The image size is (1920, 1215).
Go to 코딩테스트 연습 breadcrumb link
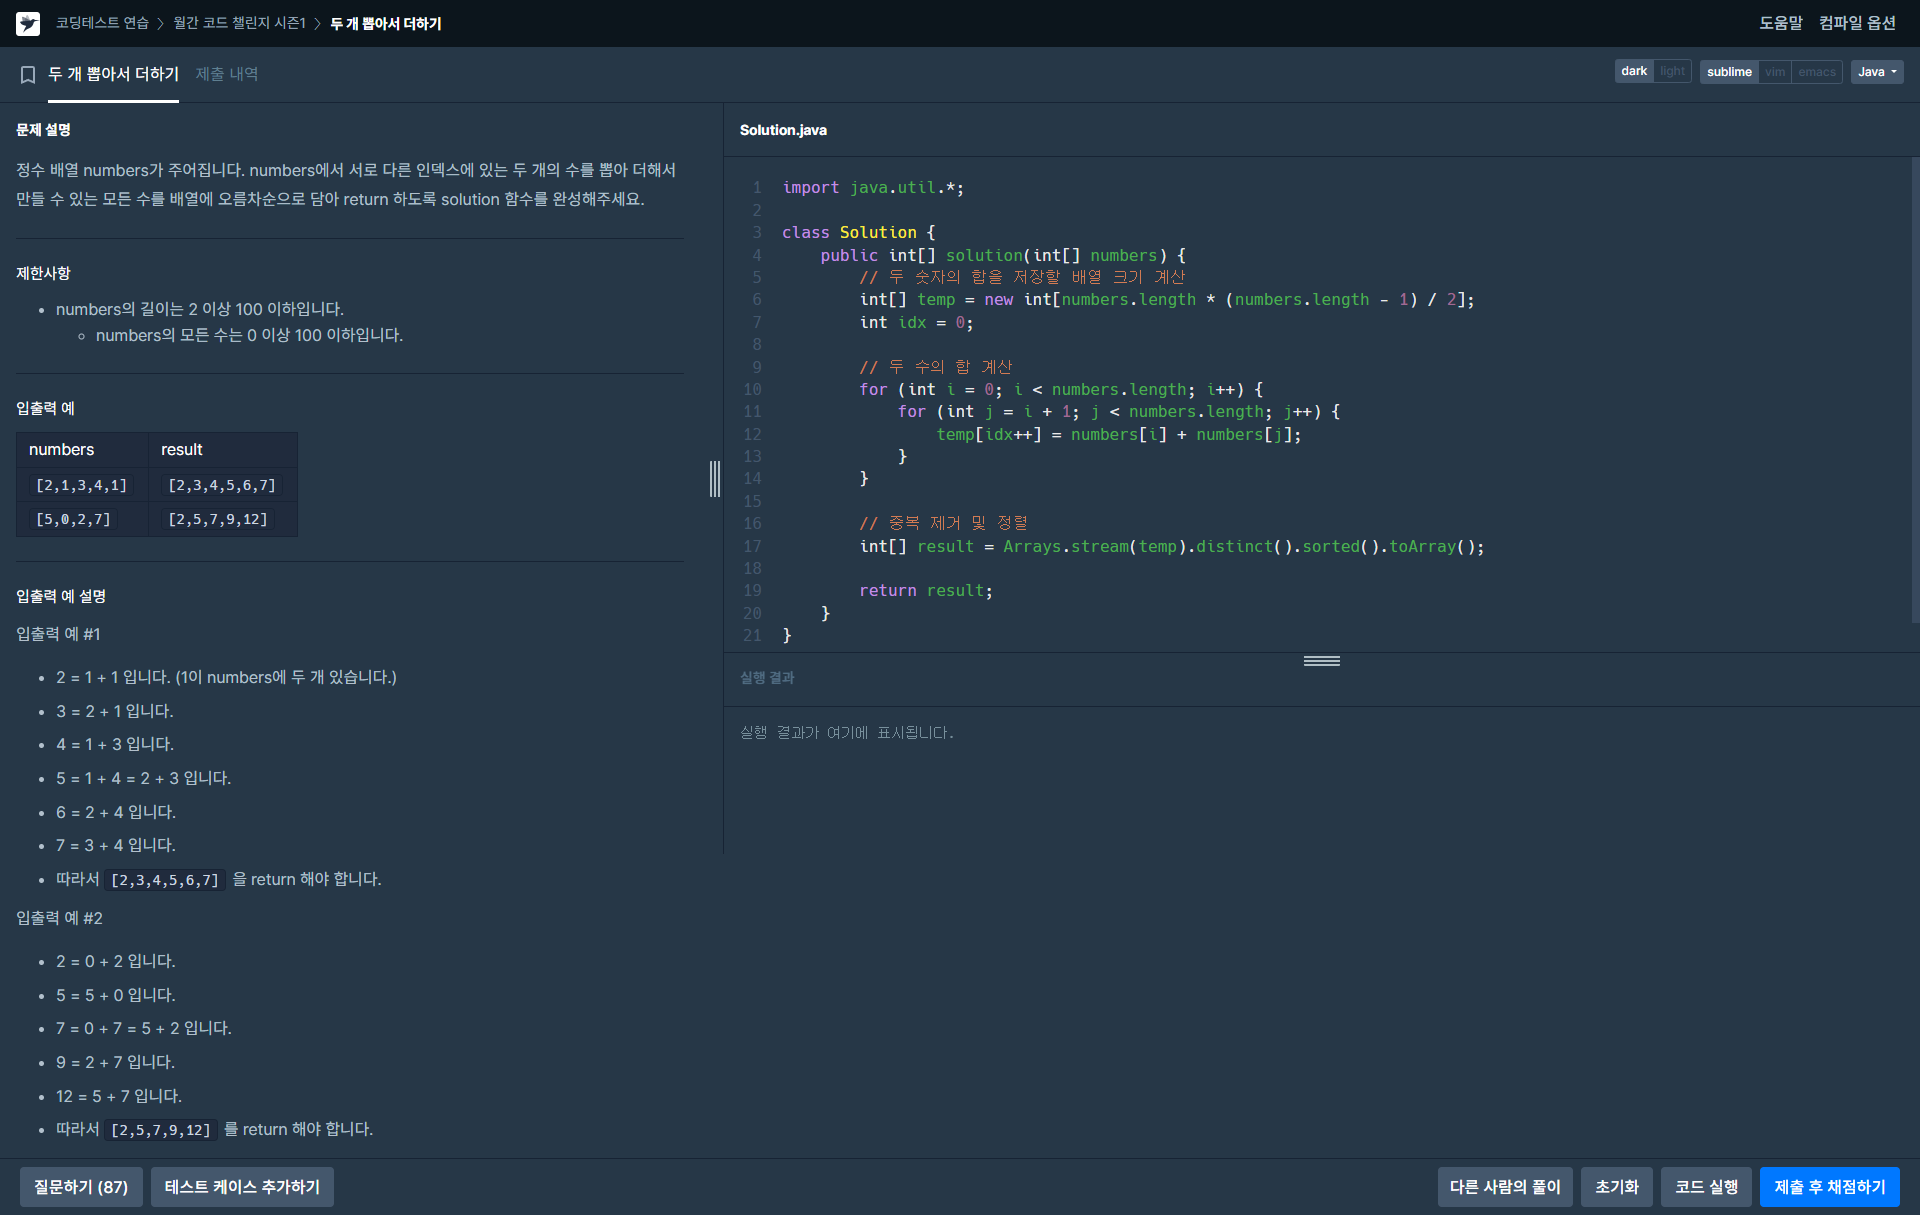tap(102, 23)
